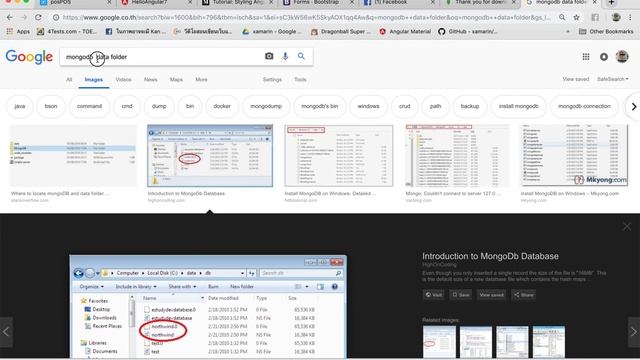The height and width of the screenshot is (360, 640).
Task: Filter by the bson suggestion chip
Action: (x=51, y=106)
